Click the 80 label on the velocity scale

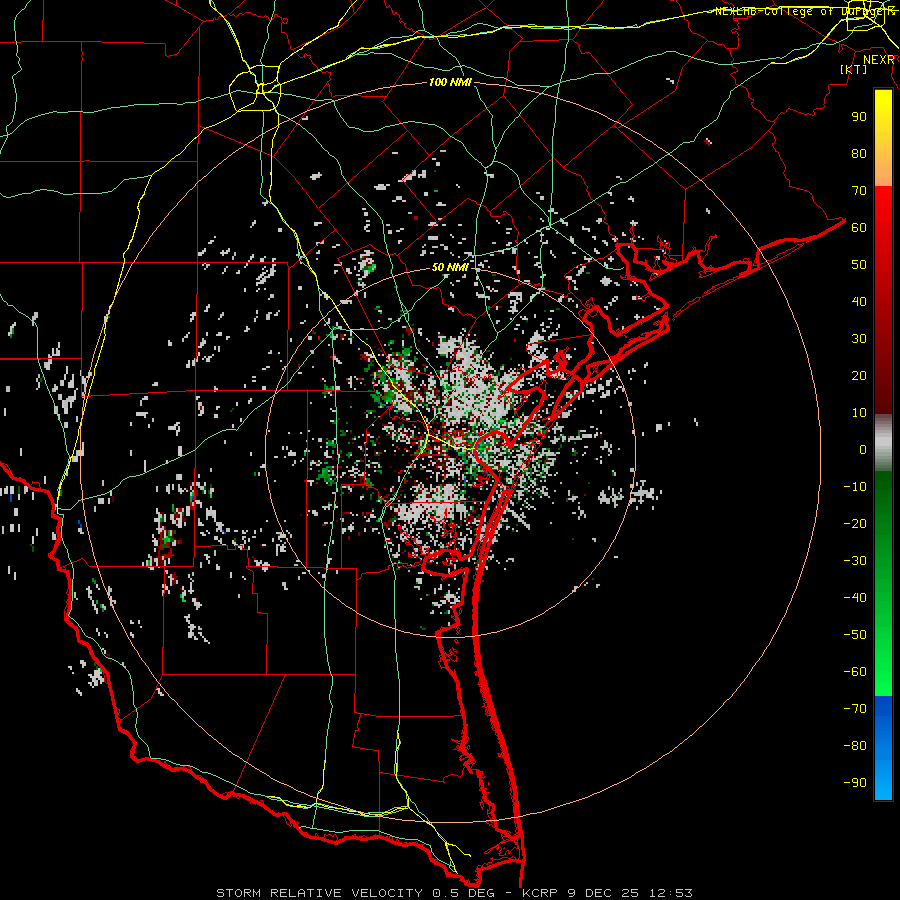859,153
